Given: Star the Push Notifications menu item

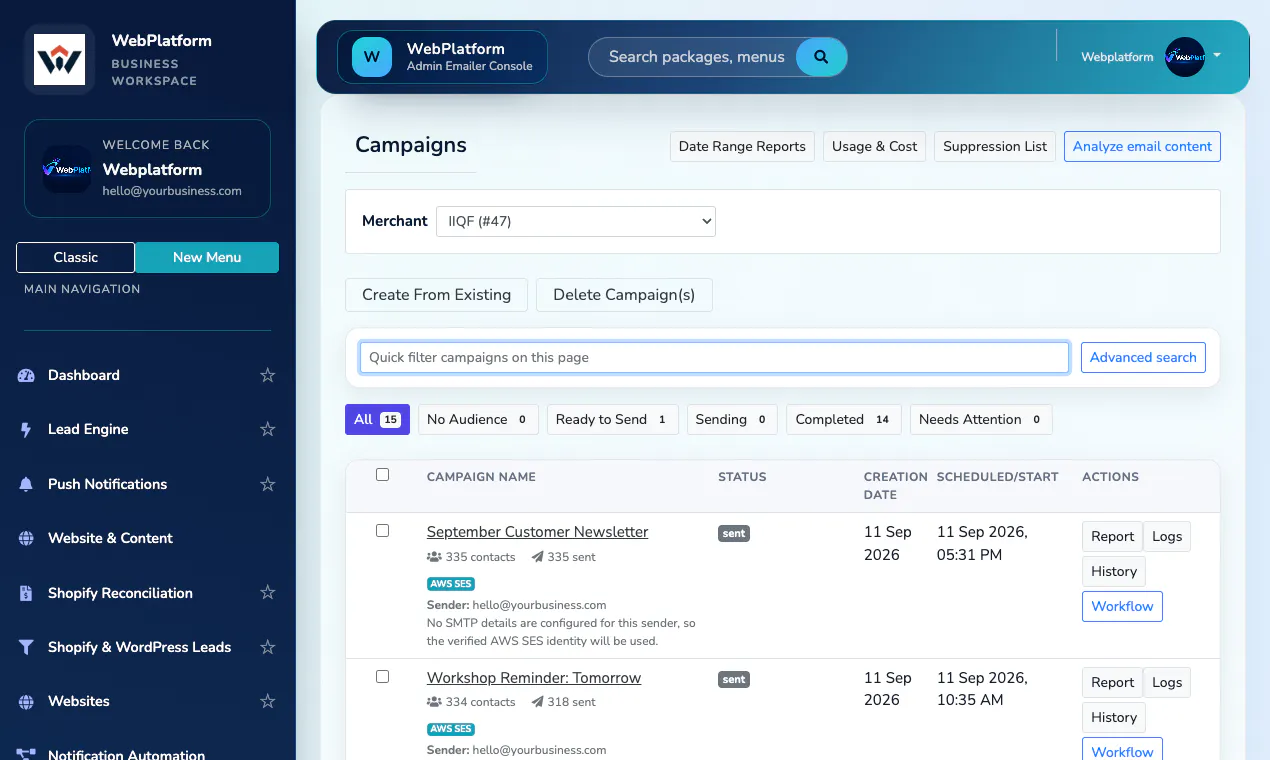Looking at the screenshot, I should pos(267,484).
